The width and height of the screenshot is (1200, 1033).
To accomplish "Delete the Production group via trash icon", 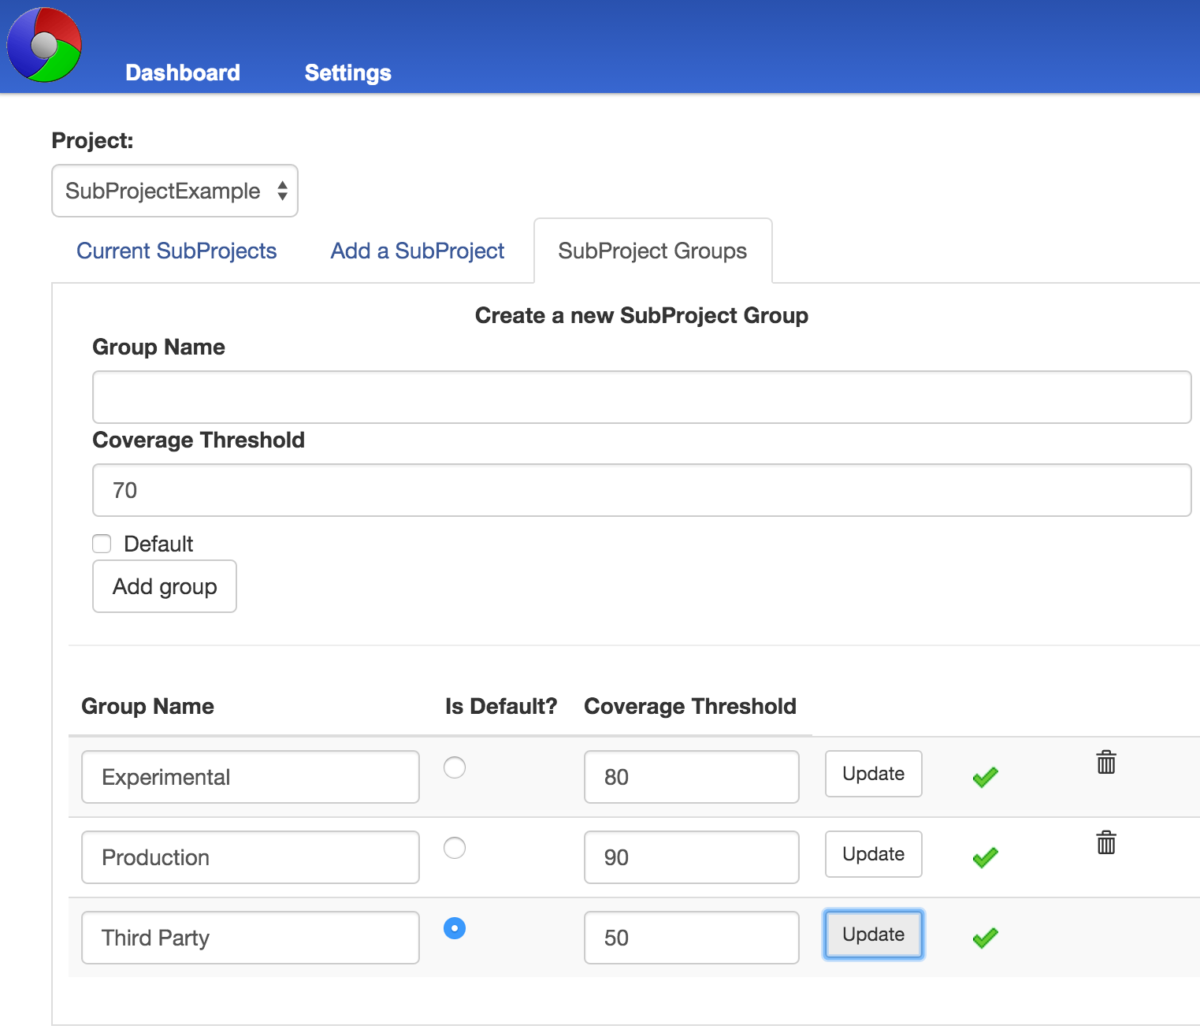I will click(1106, 842).
